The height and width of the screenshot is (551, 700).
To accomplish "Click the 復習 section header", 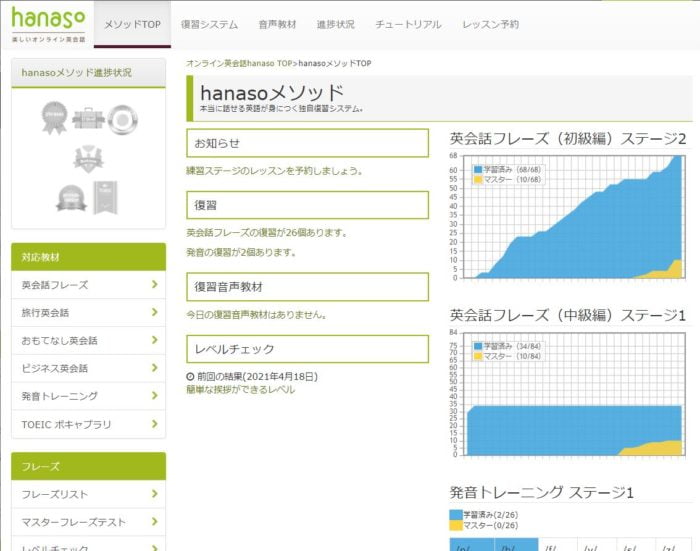I will (x=308, y=205).
